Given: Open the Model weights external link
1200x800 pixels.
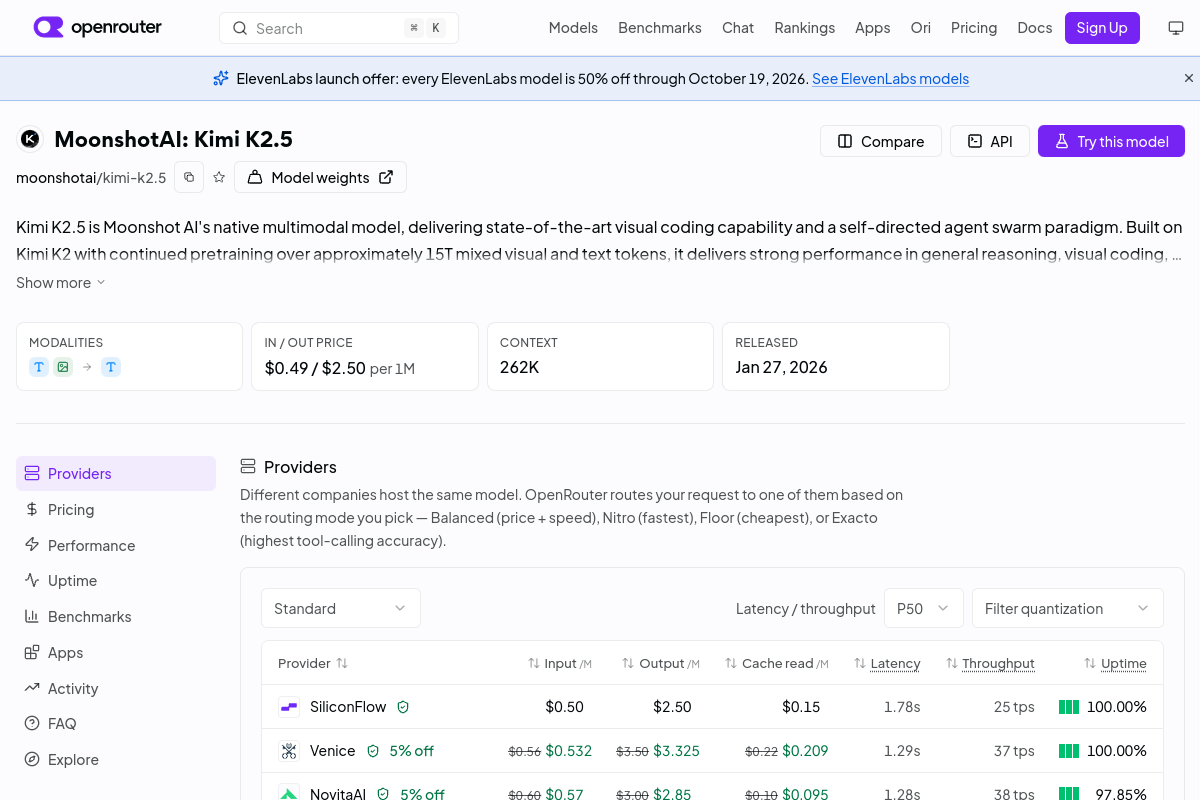Looking at the screenshot, I should pos(320,177).
